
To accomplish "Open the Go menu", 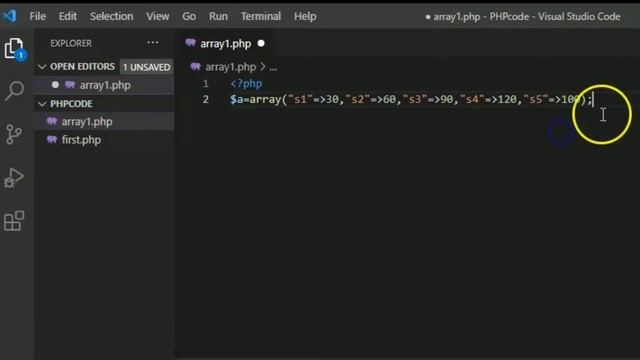I will click(189, 16).
